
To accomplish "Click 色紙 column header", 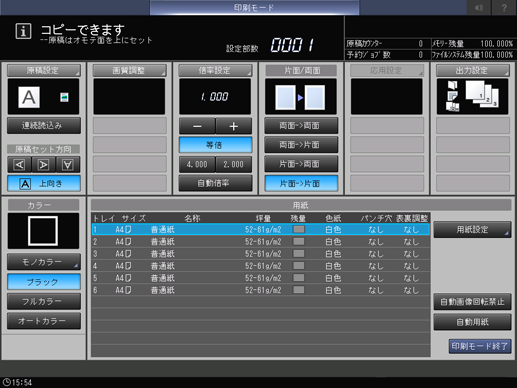I will [333, 218].
